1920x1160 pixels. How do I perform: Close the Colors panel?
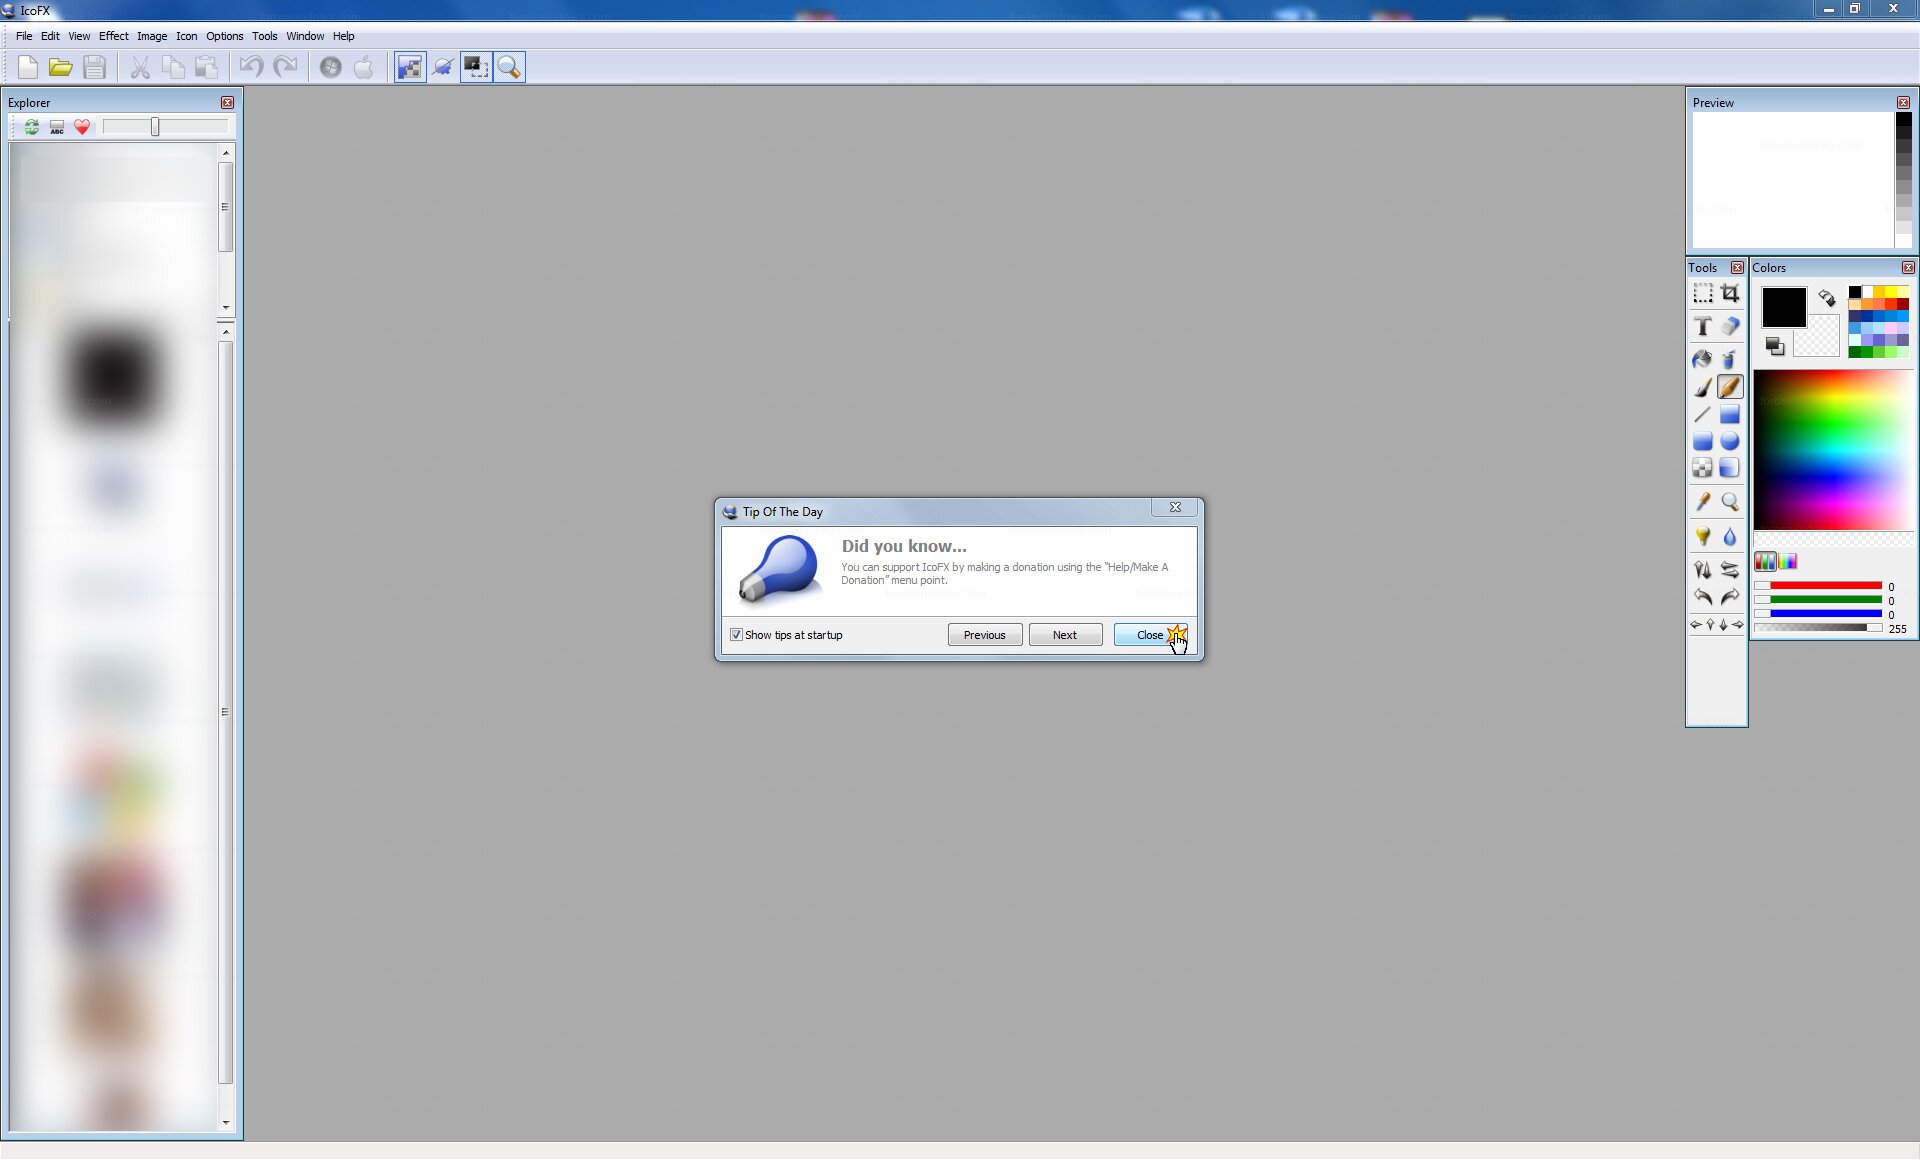1908,268
